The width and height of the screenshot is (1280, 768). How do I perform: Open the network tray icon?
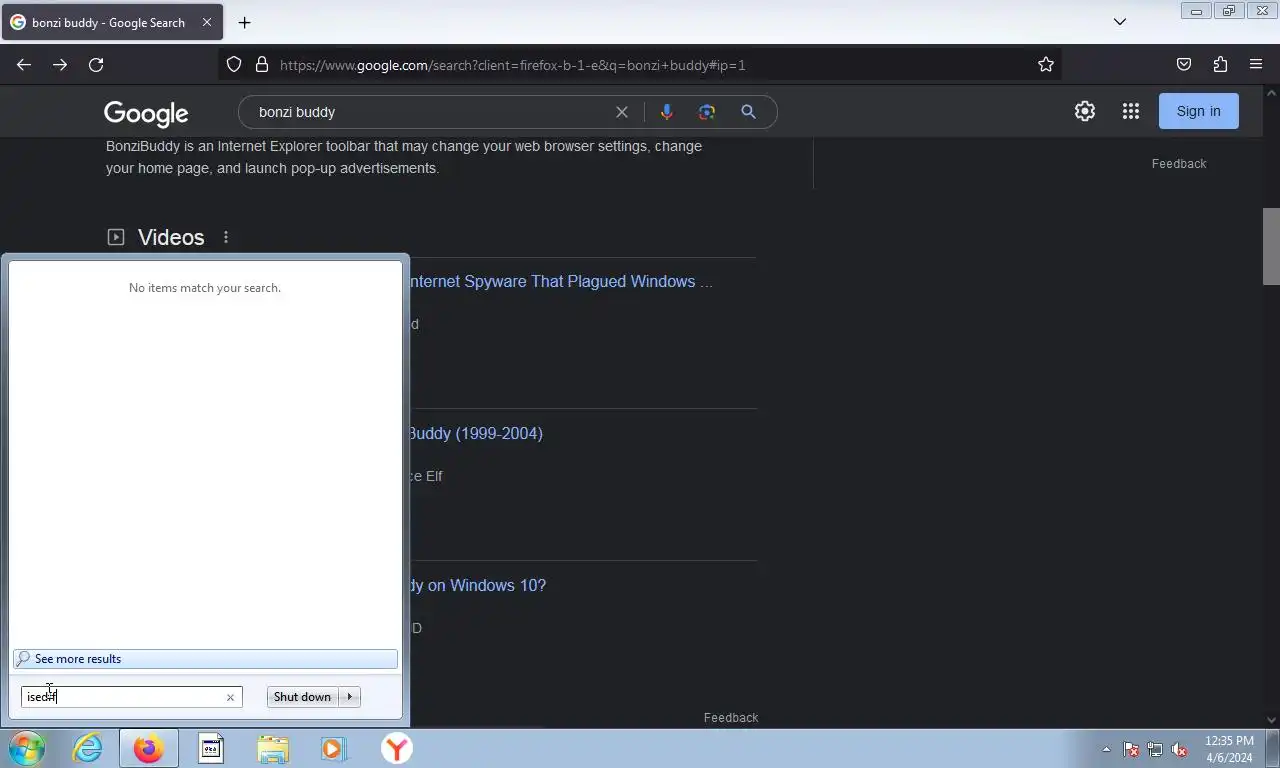pos(1155,749)
